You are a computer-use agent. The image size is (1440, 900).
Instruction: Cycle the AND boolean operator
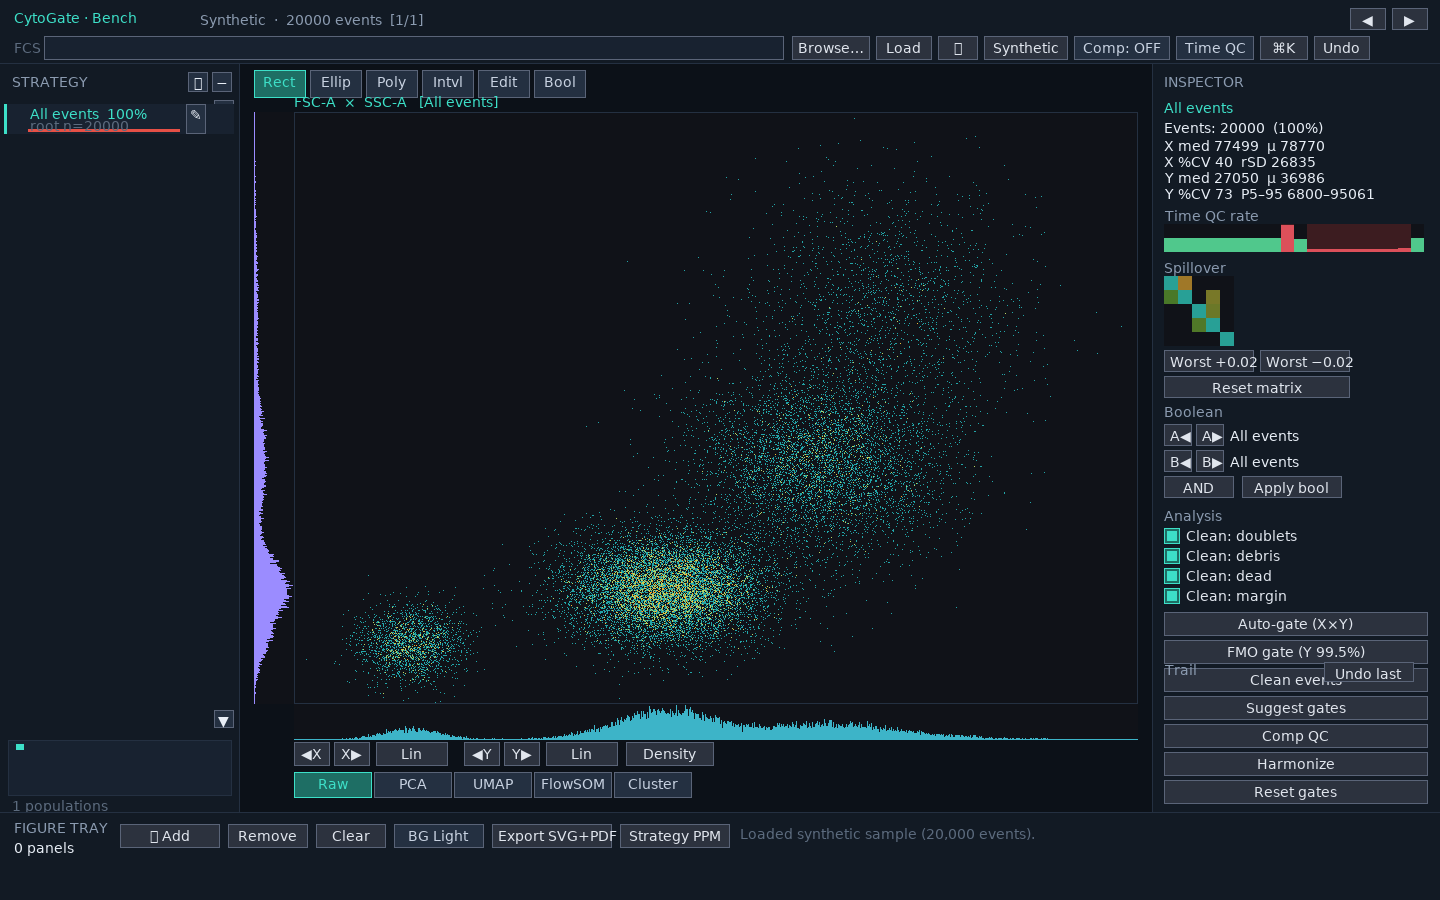1198,488
